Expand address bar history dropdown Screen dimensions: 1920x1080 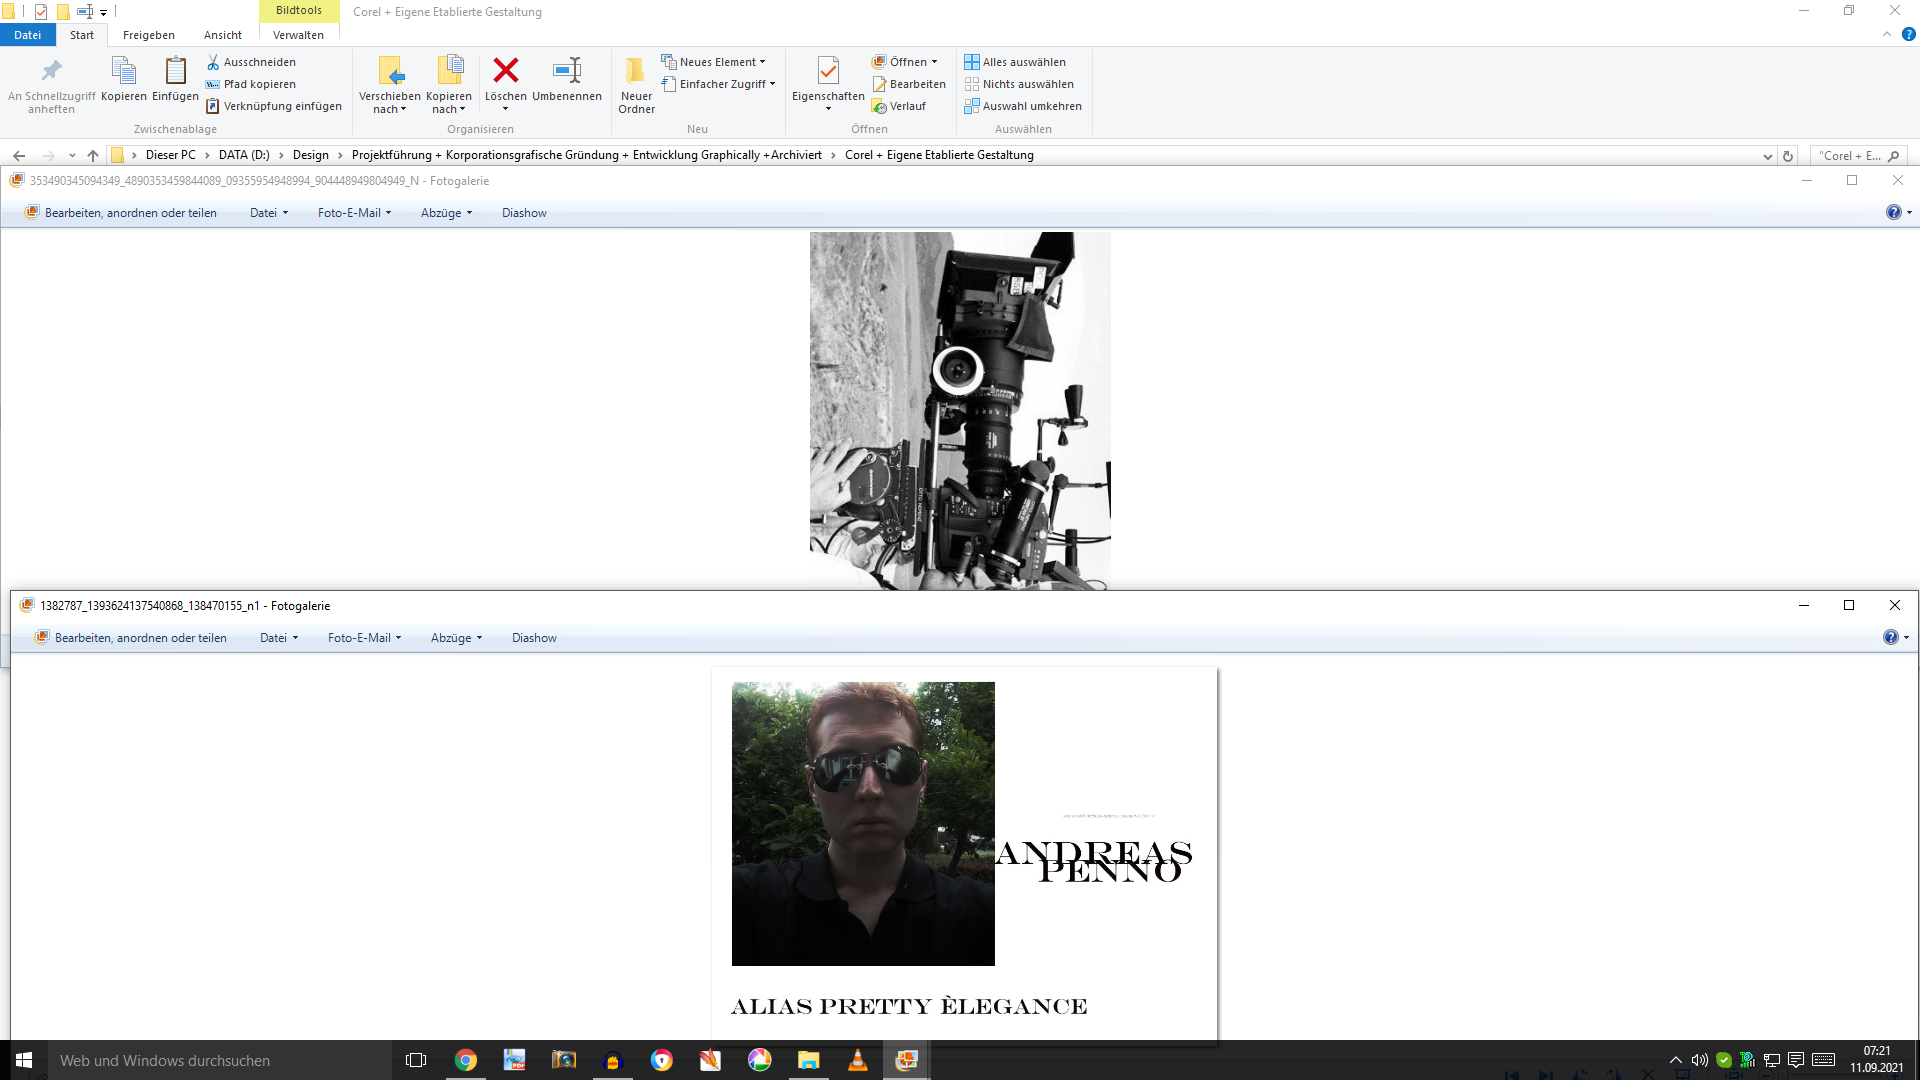click(x=1768, y=156)
